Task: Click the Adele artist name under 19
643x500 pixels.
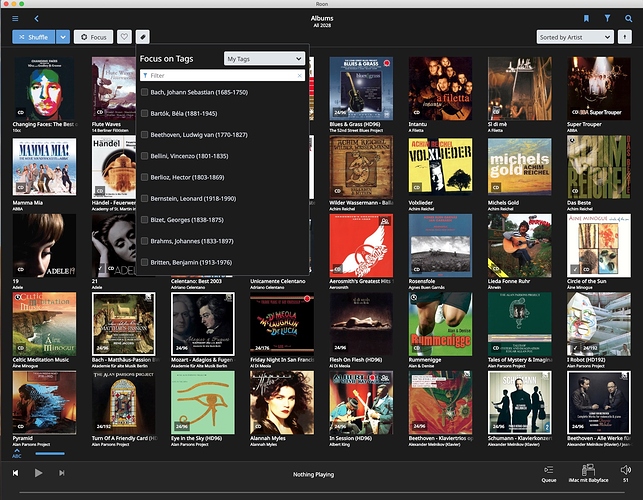Action: (x=18, y=287)
